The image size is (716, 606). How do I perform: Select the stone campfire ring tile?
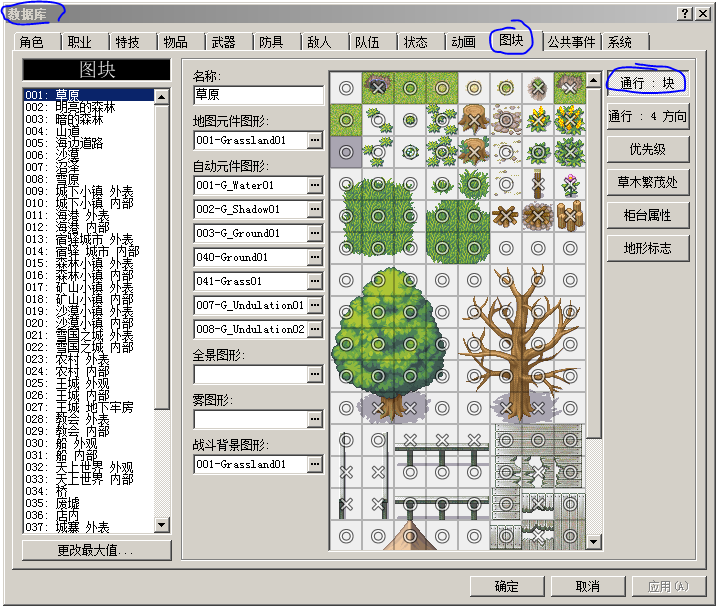point(538,216)
